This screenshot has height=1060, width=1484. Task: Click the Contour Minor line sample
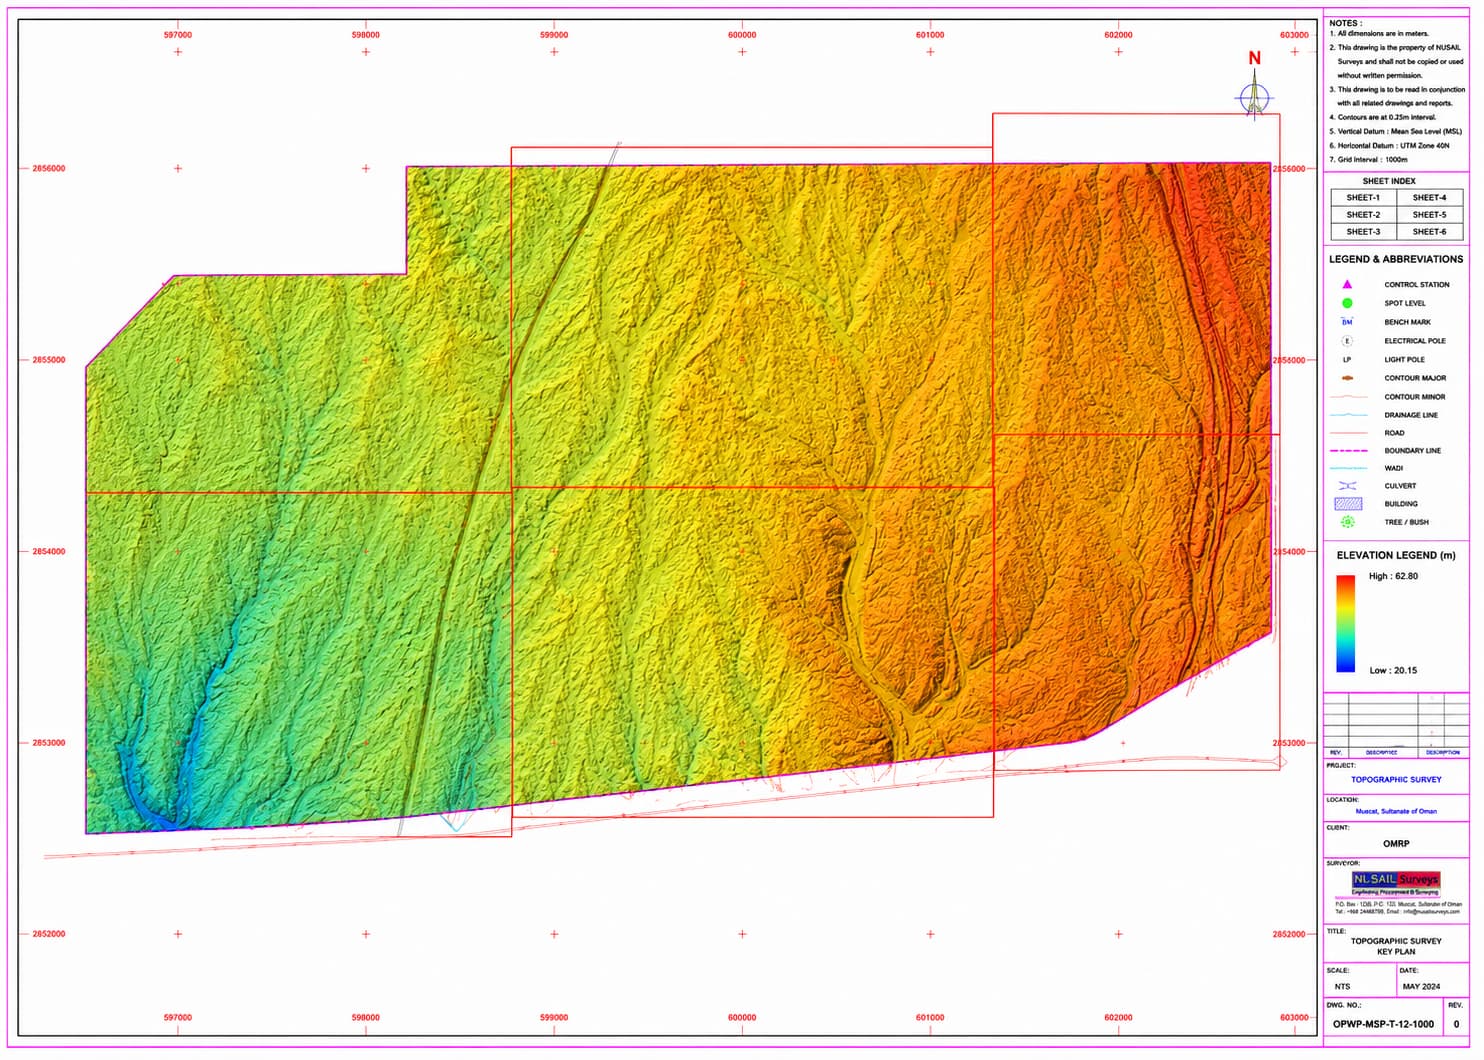pos(1349,397)
